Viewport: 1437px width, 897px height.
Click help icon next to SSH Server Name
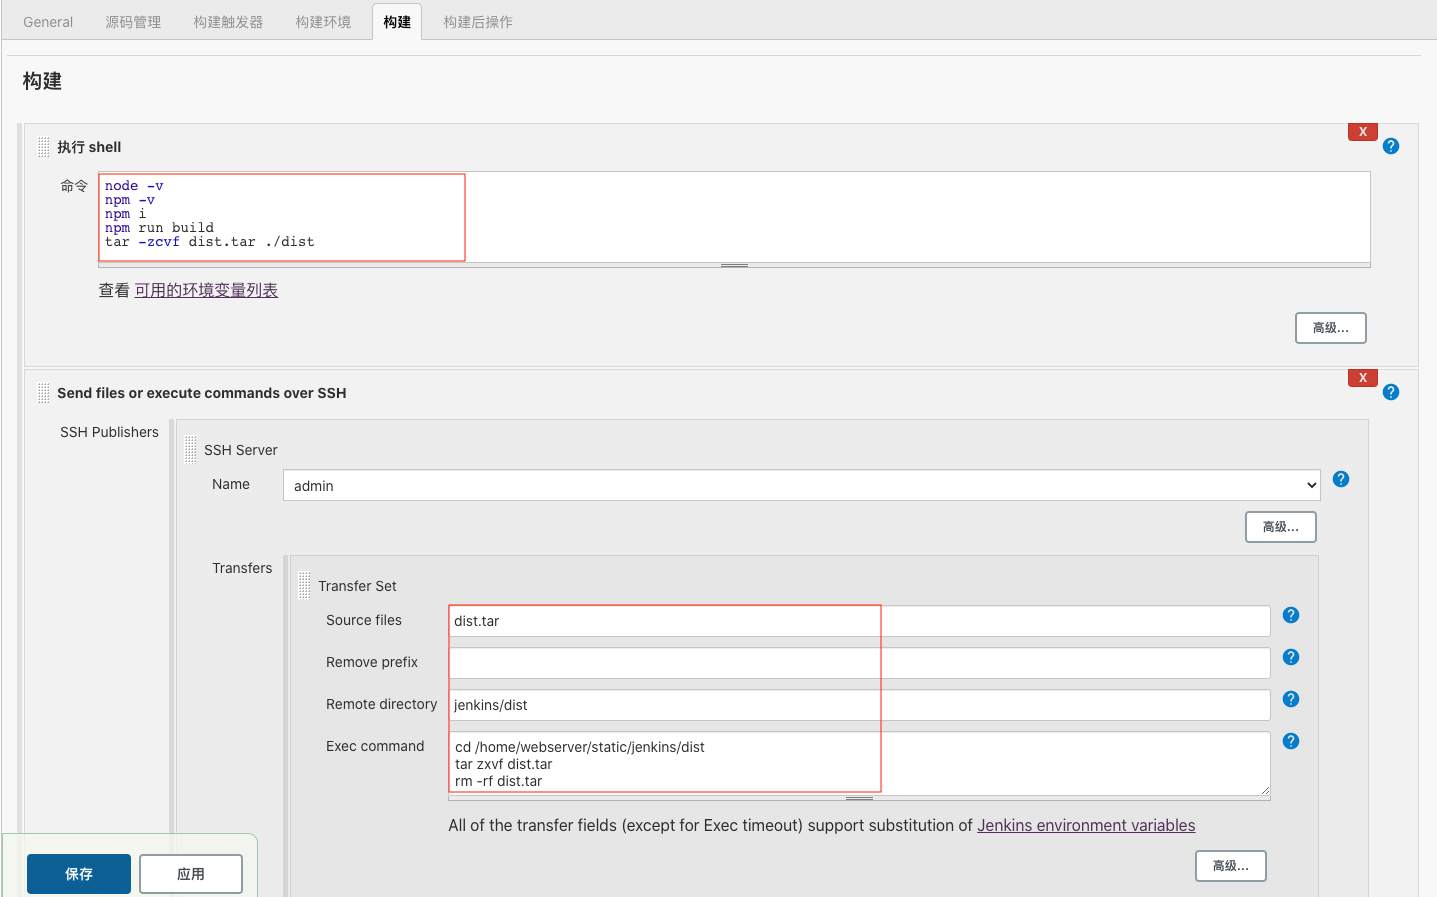click(1341, 479)
